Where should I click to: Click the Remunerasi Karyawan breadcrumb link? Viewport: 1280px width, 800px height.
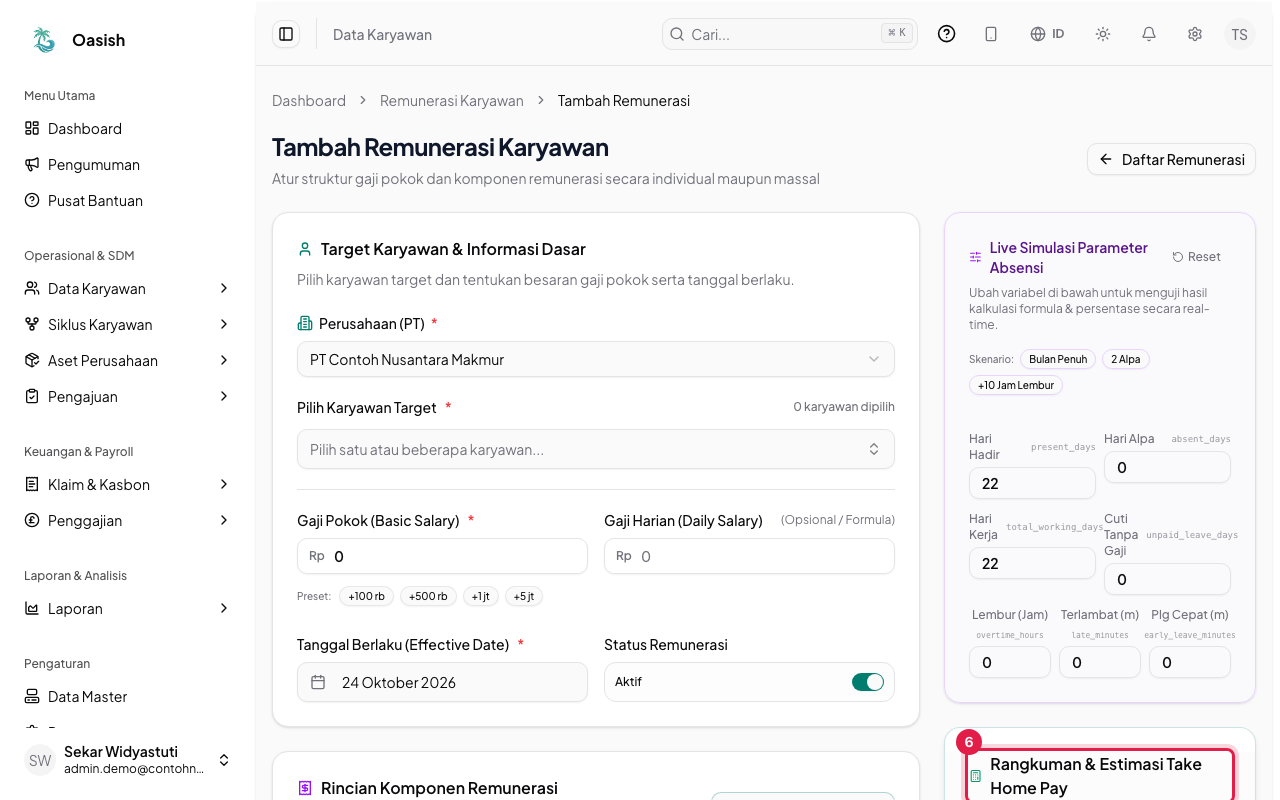[452, 100]
